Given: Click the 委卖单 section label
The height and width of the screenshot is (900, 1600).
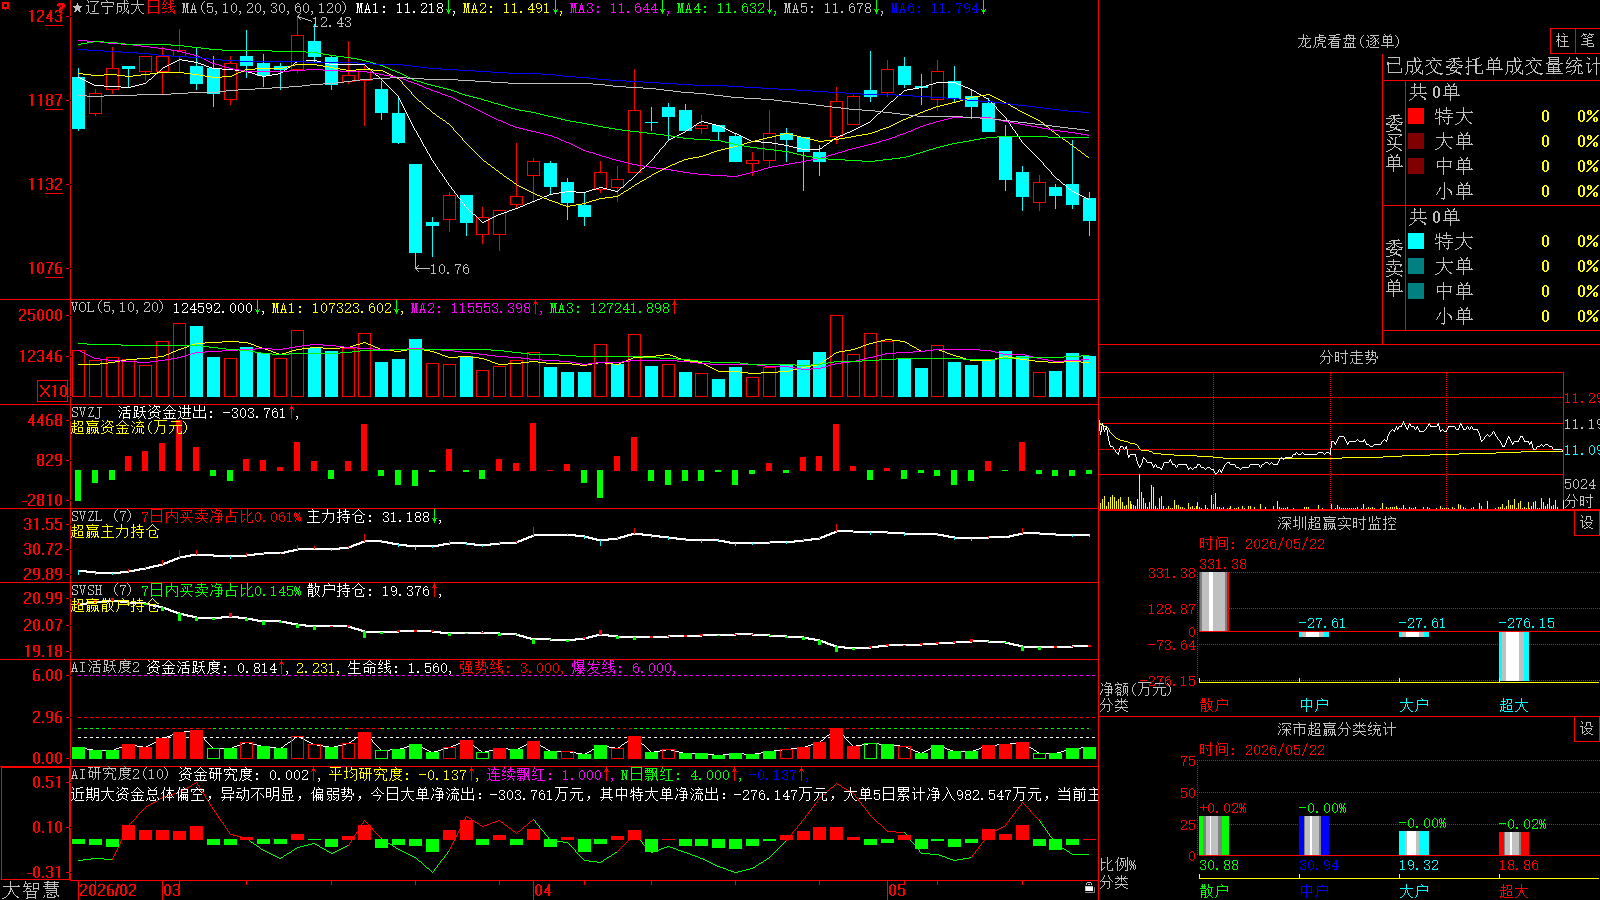Looking at the screenshot, I should coord(1394,268).
